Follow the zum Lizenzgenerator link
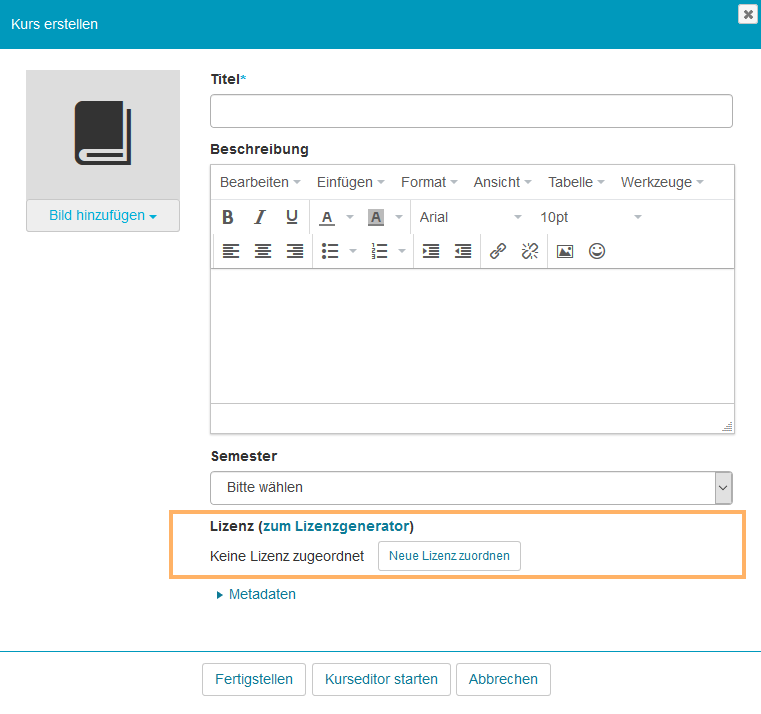761x714 pixels. click(x=335, y=526)
